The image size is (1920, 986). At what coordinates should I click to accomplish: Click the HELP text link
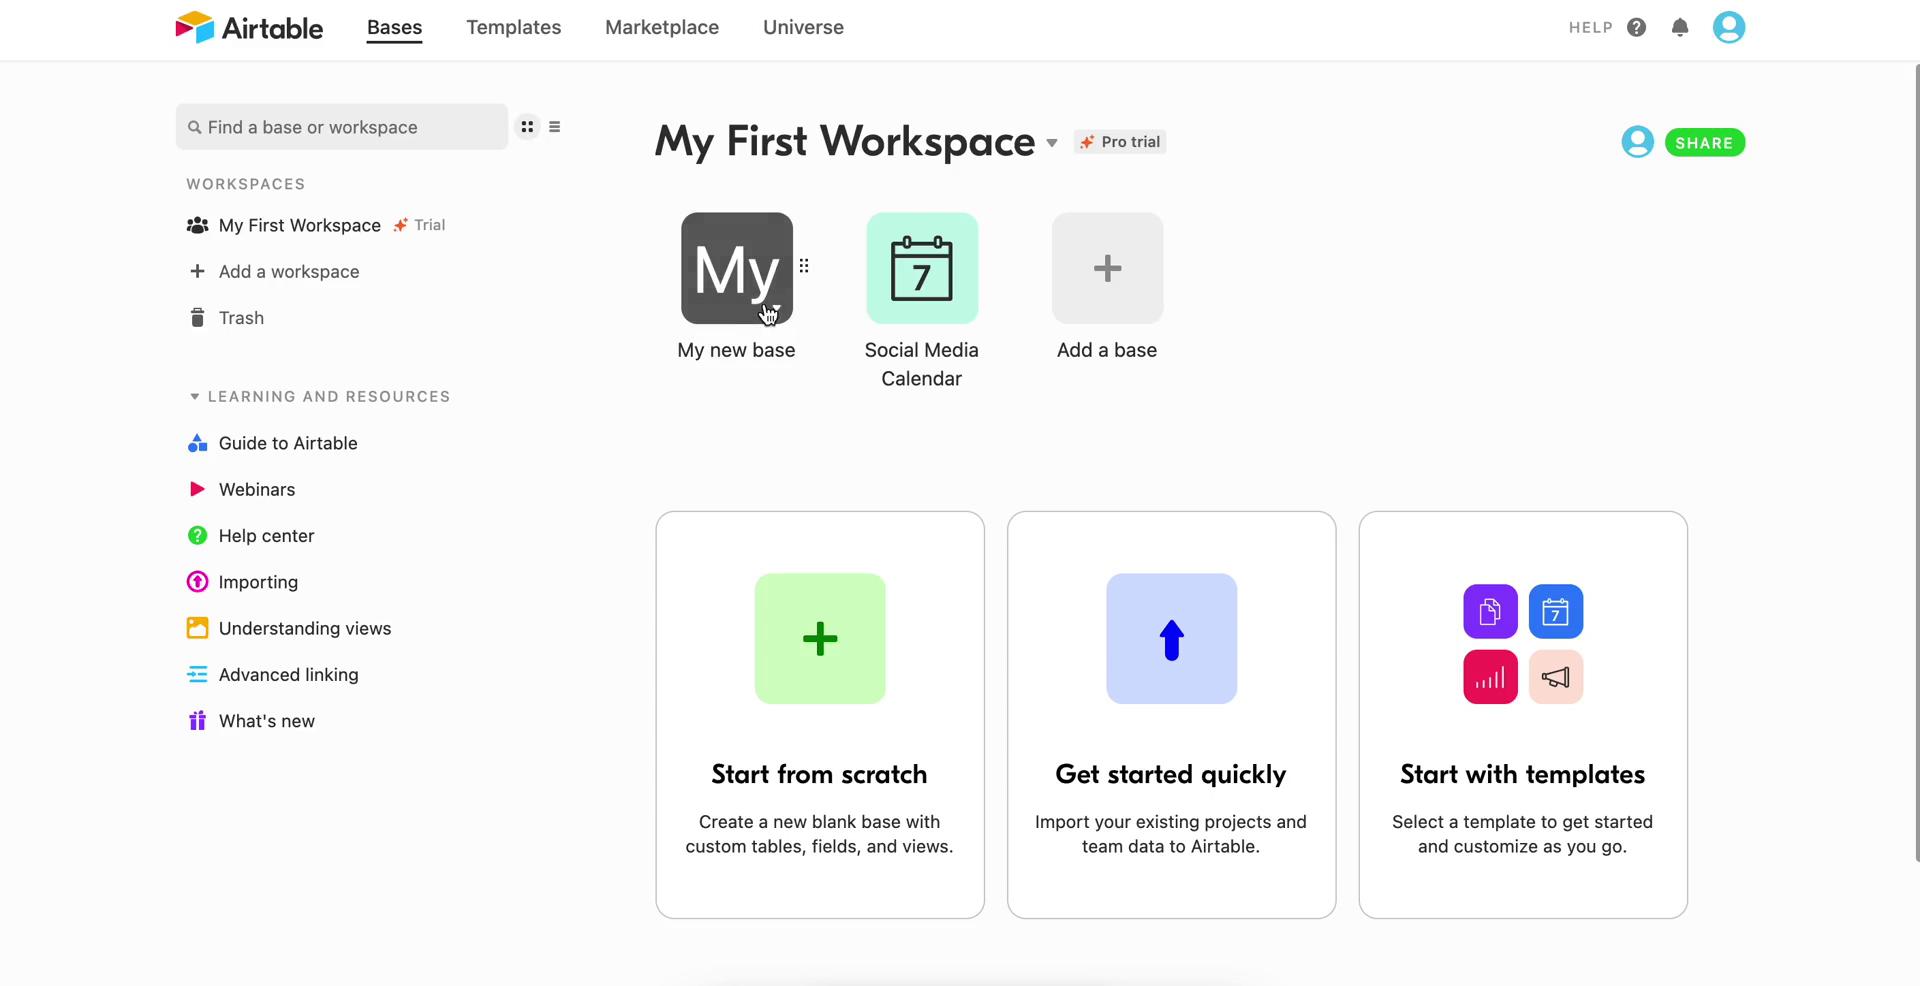1591,27
